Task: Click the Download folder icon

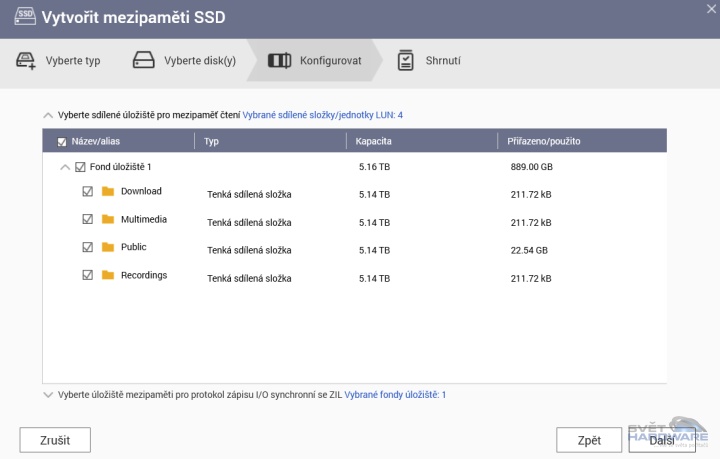Action: [108, 191]
